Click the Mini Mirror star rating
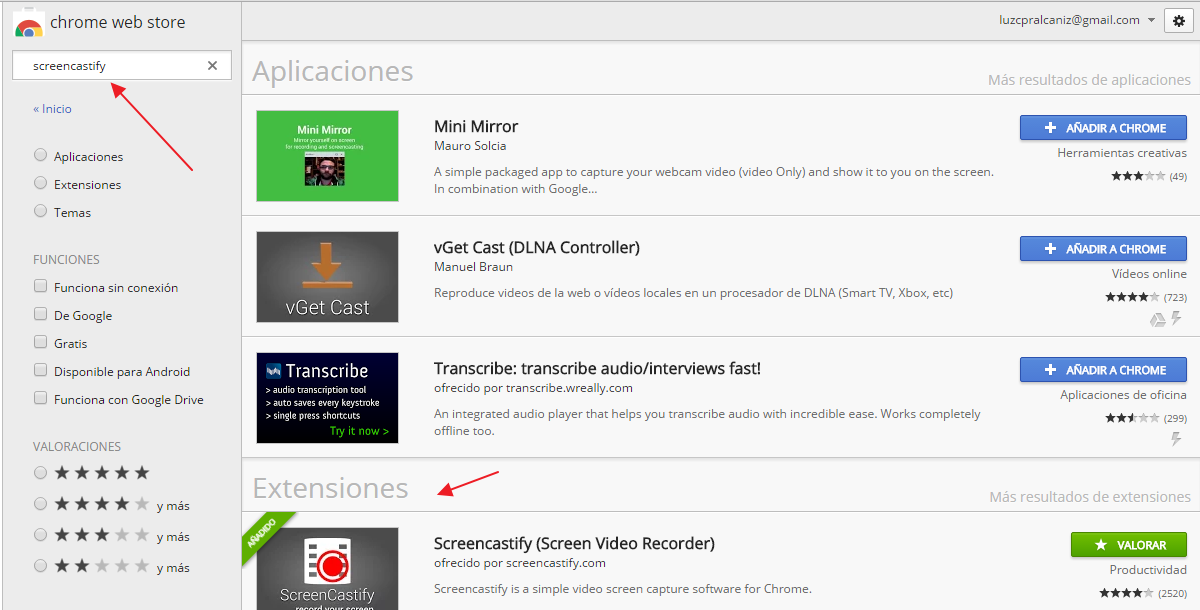1200x610 pixels. pyautogui.click(x=1138, y=176)
